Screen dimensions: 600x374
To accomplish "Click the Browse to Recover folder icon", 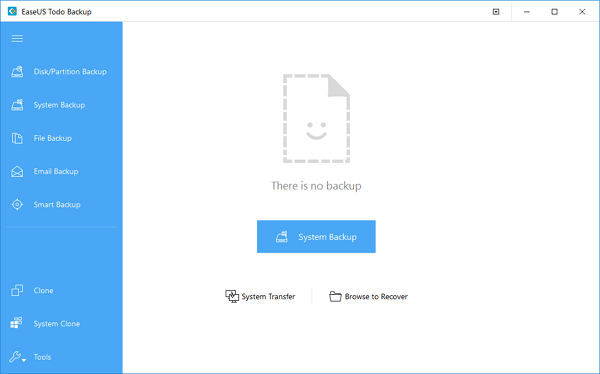I will pyautogui.click(x=335, y=296).
